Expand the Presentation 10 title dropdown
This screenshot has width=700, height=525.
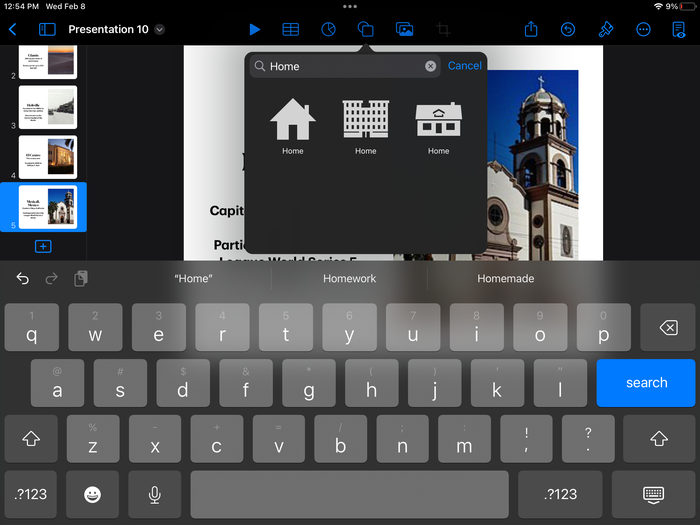(159, 30)
